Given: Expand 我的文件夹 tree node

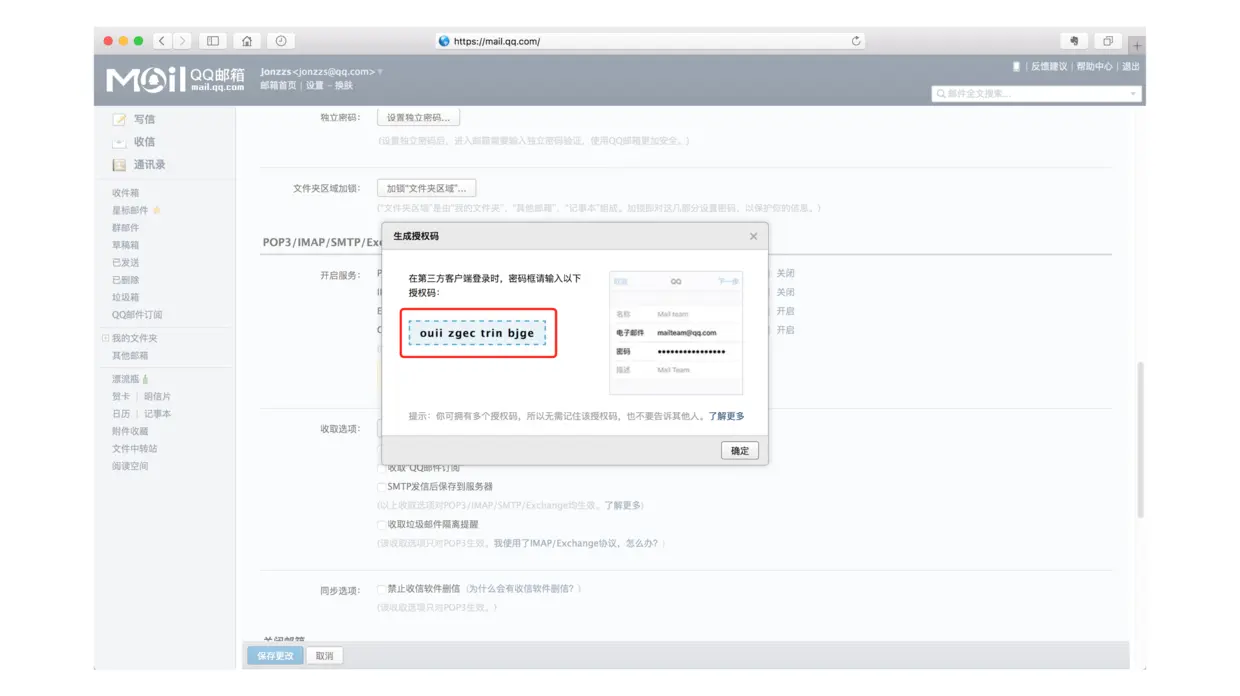Looking at the screenshot, I should pyautogui.click(x=105, y=338).
